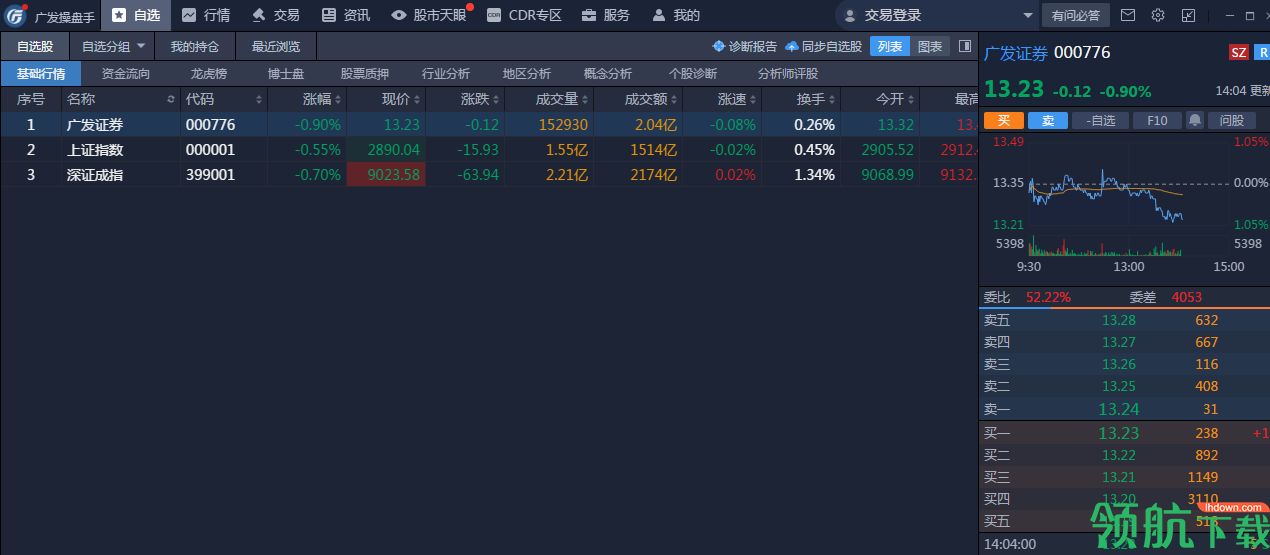
Task: Open the F10 info button
Action: point(1157,120)
